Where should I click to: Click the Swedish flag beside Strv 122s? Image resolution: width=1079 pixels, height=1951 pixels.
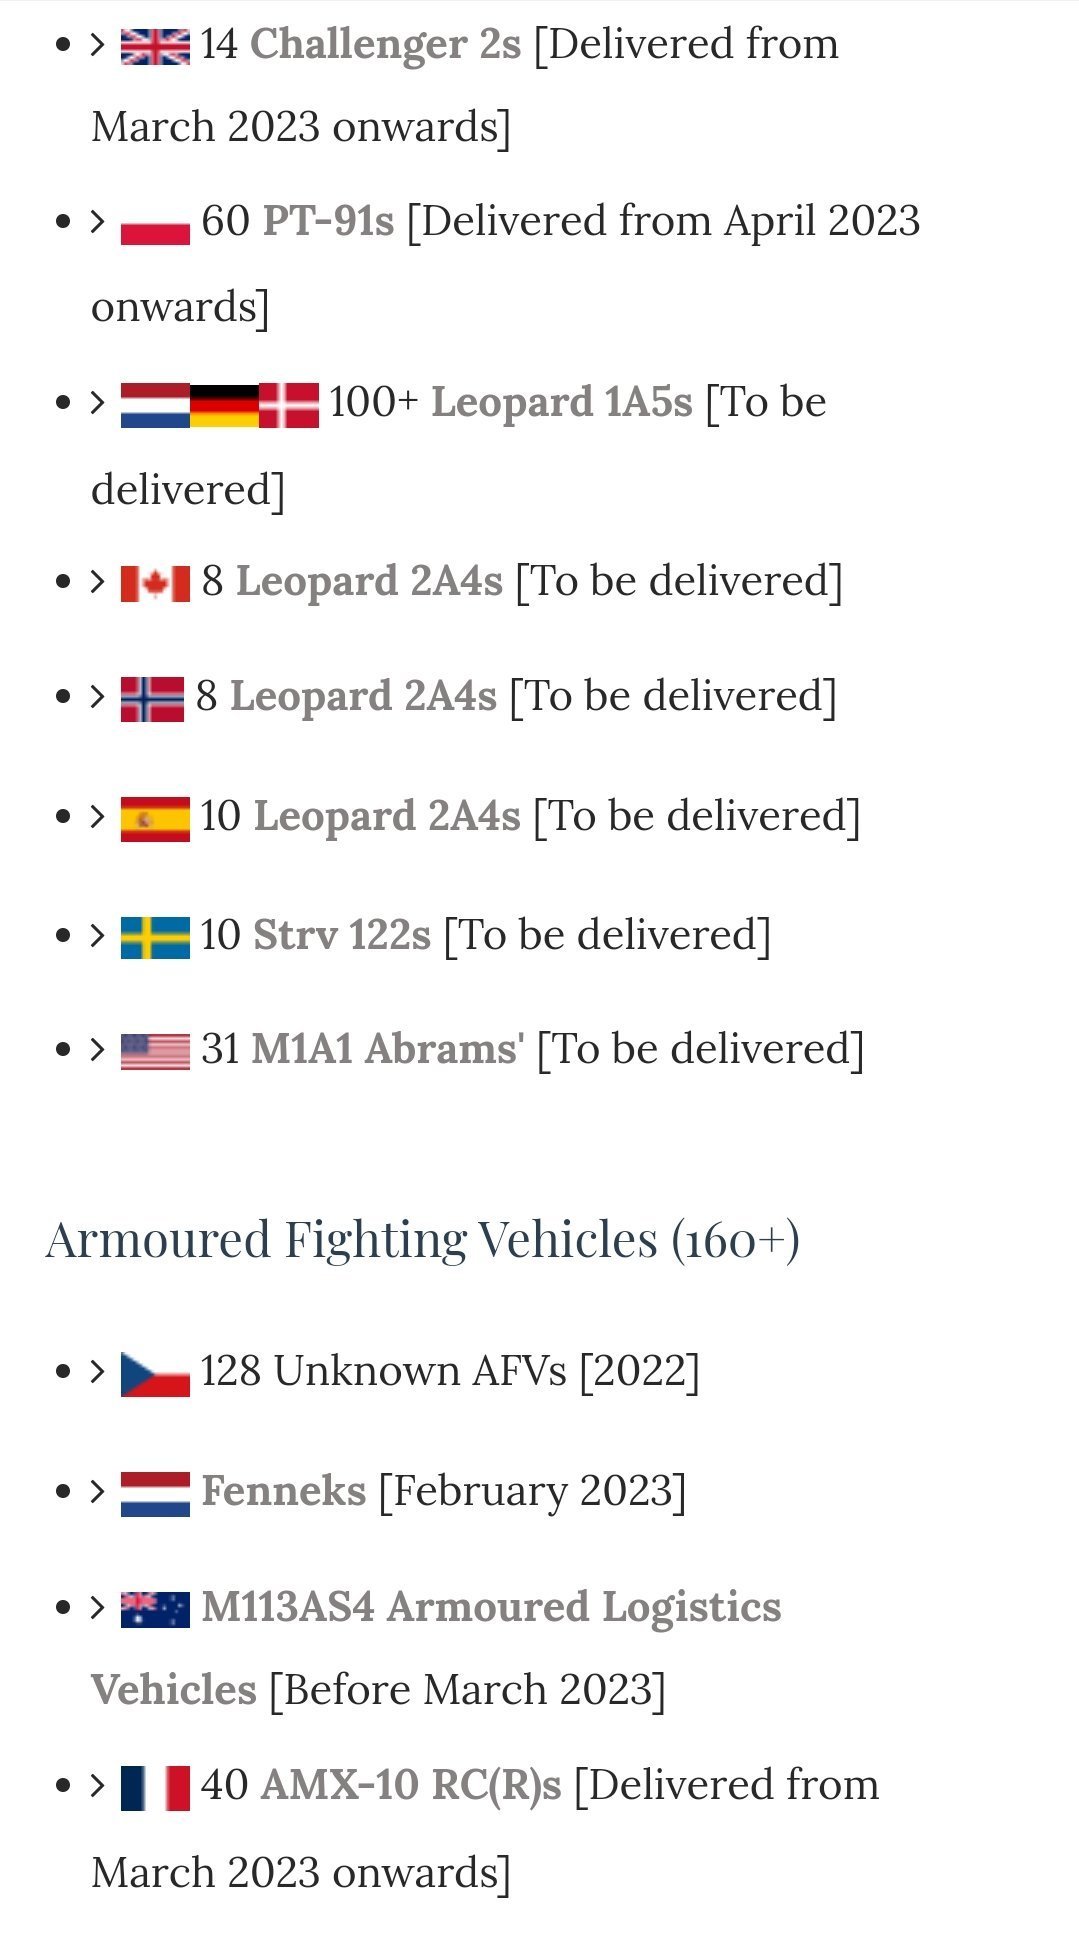coord(155,938)
